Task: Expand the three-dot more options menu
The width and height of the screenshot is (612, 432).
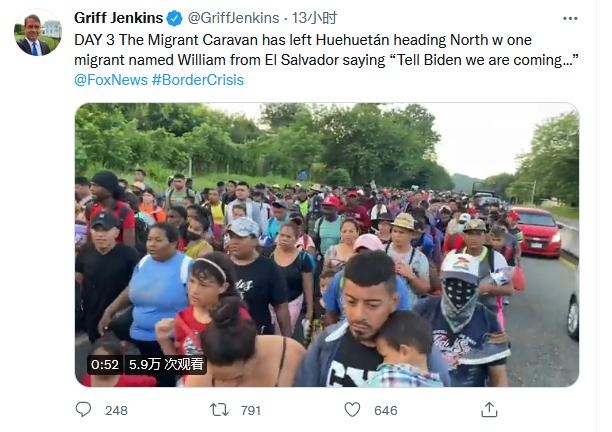Action: pos(570,18)
